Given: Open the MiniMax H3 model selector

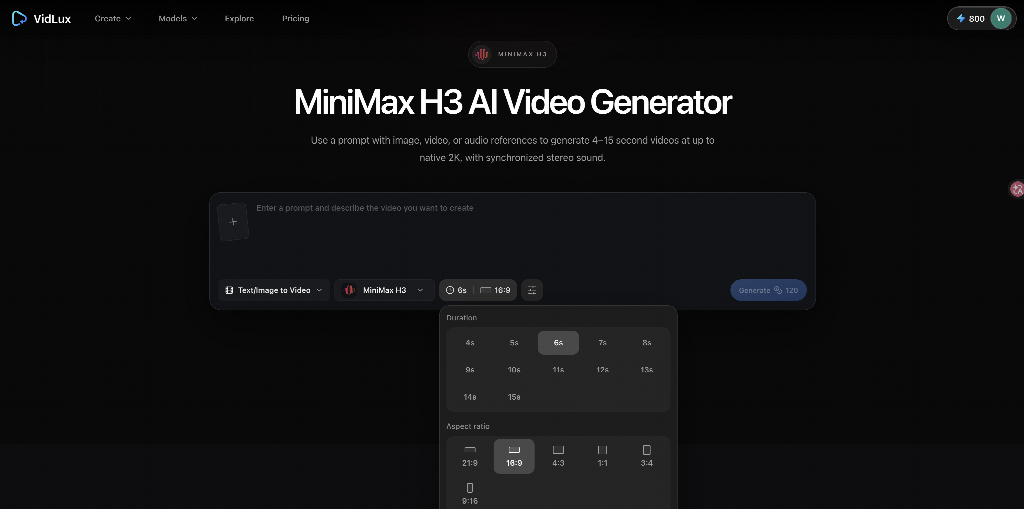Looking at the screenshot, I should pyautogui.click(x=384, y=290).
